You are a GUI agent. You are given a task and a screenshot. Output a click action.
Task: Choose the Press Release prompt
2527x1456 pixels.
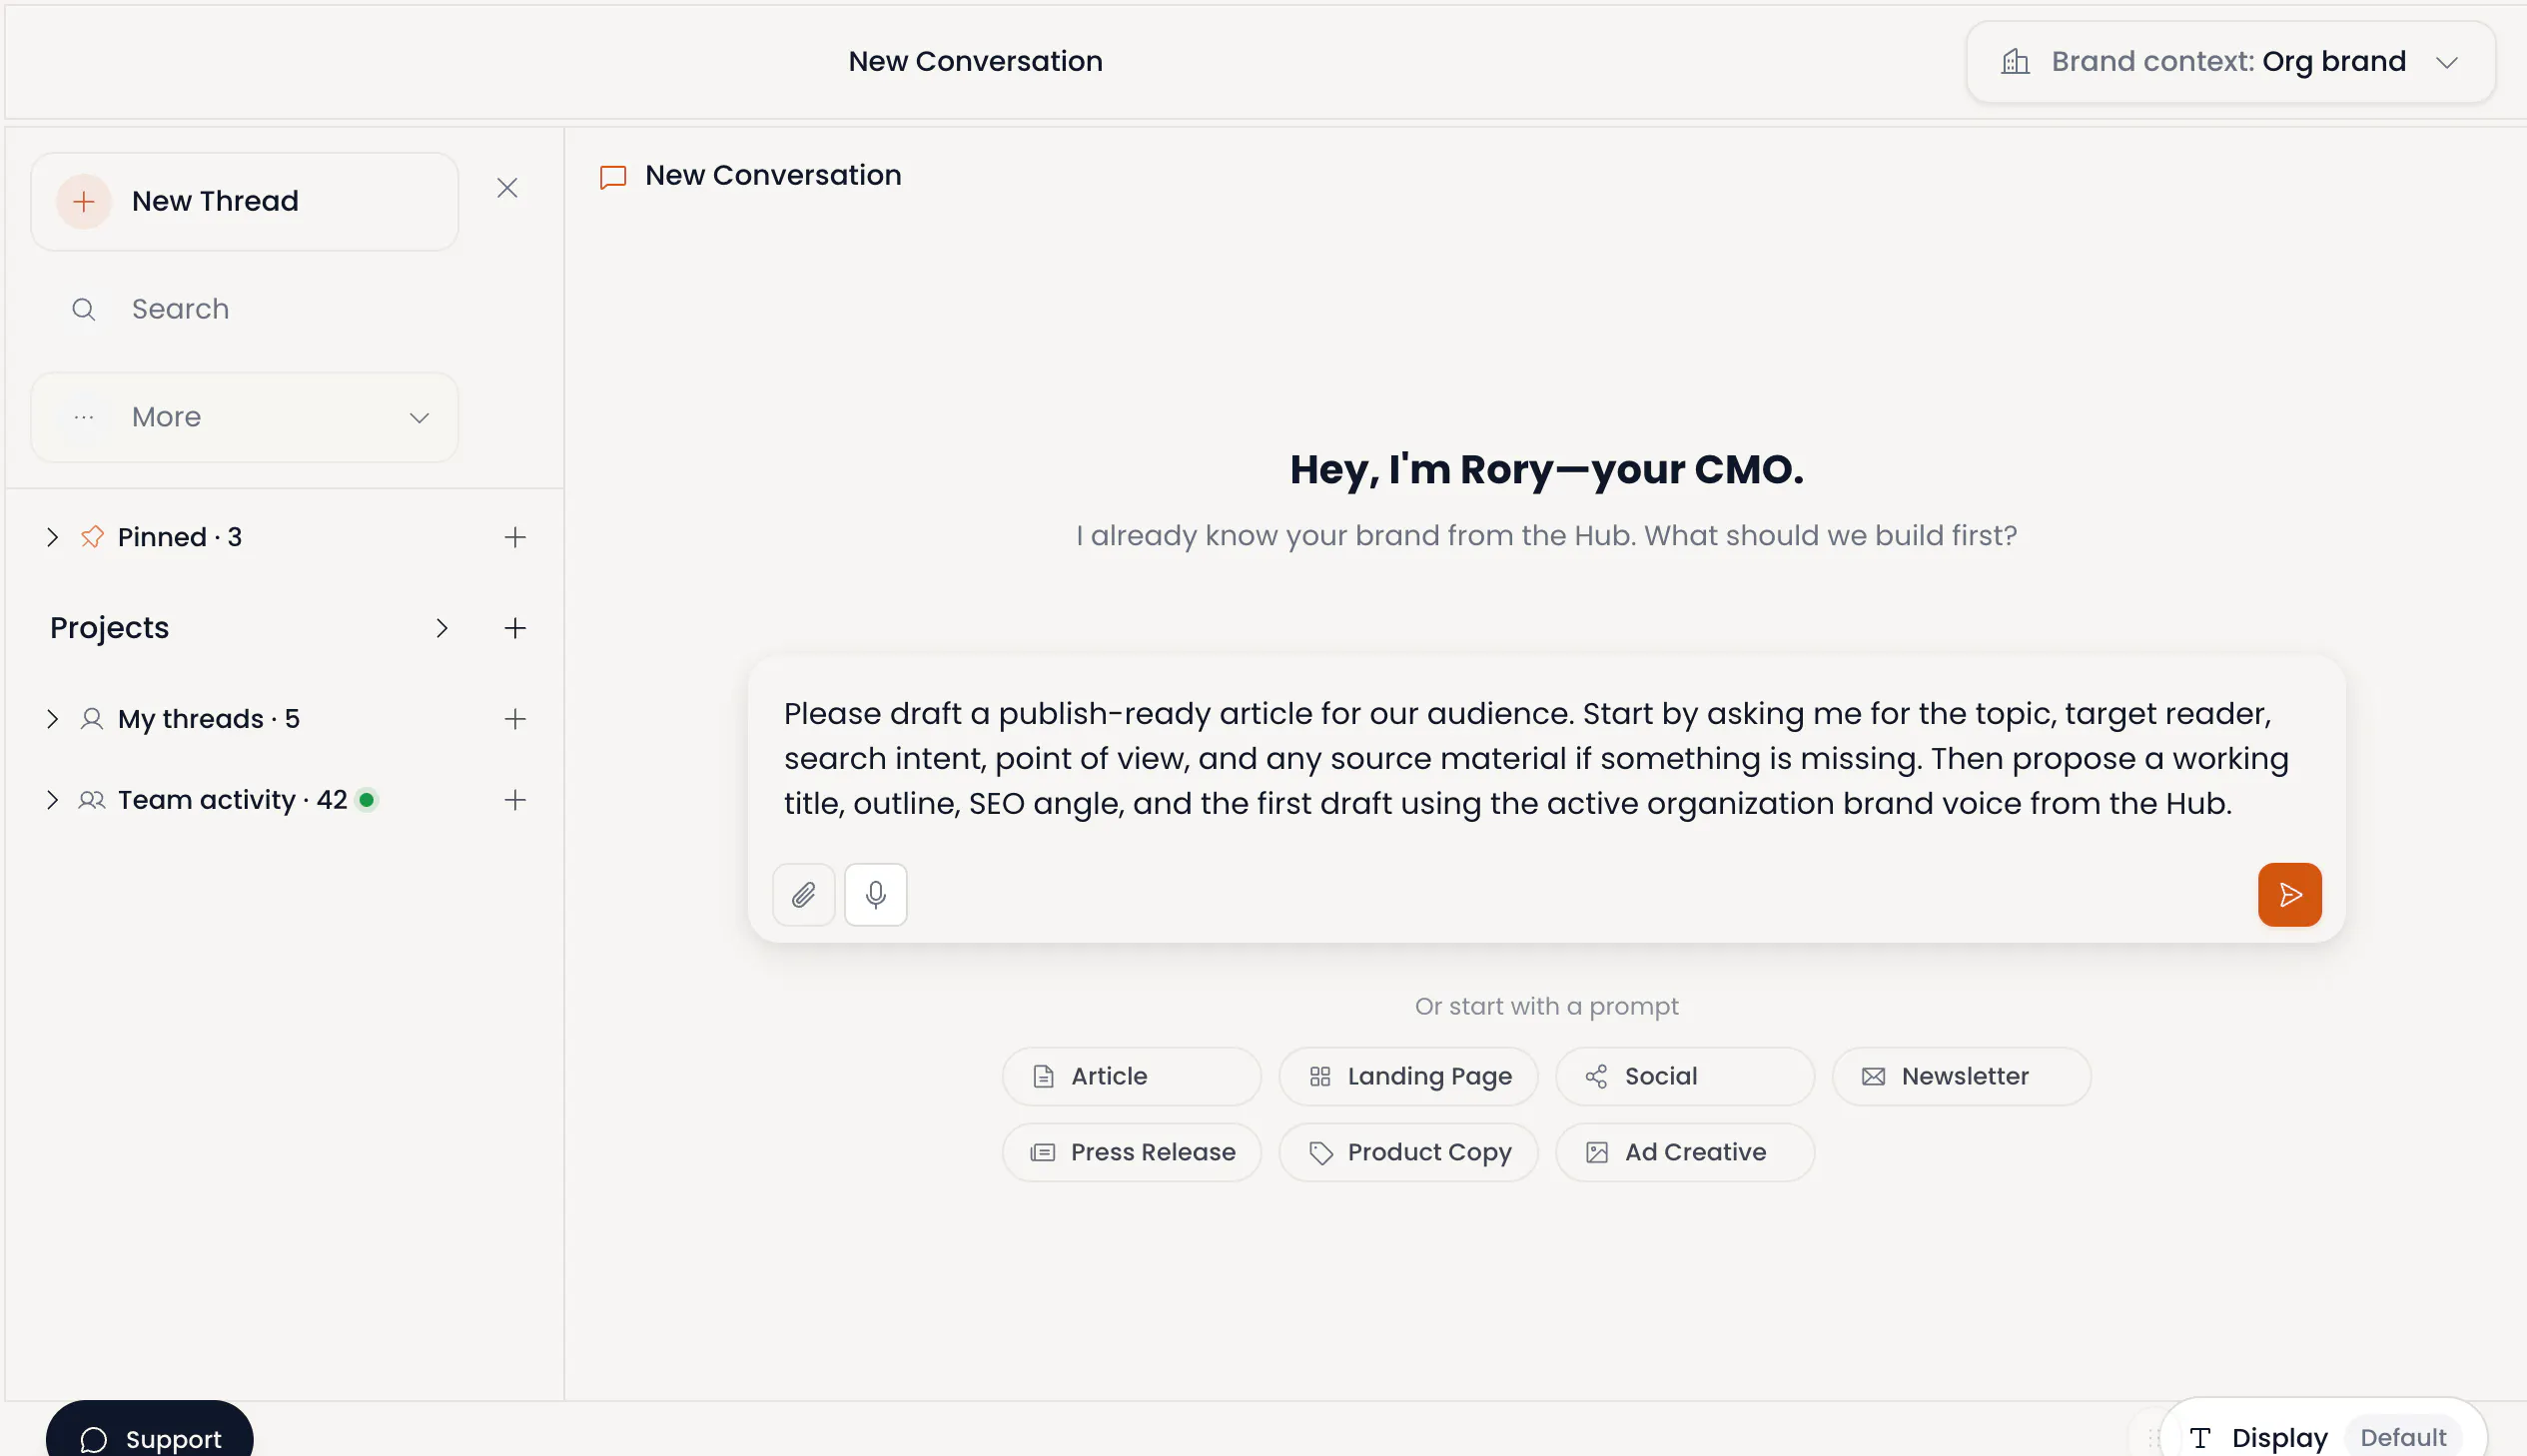click(x=1131, y=1152)
